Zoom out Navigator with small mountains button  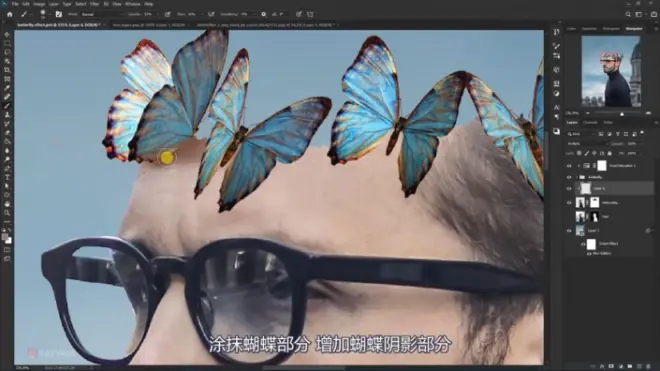point(588,113)
